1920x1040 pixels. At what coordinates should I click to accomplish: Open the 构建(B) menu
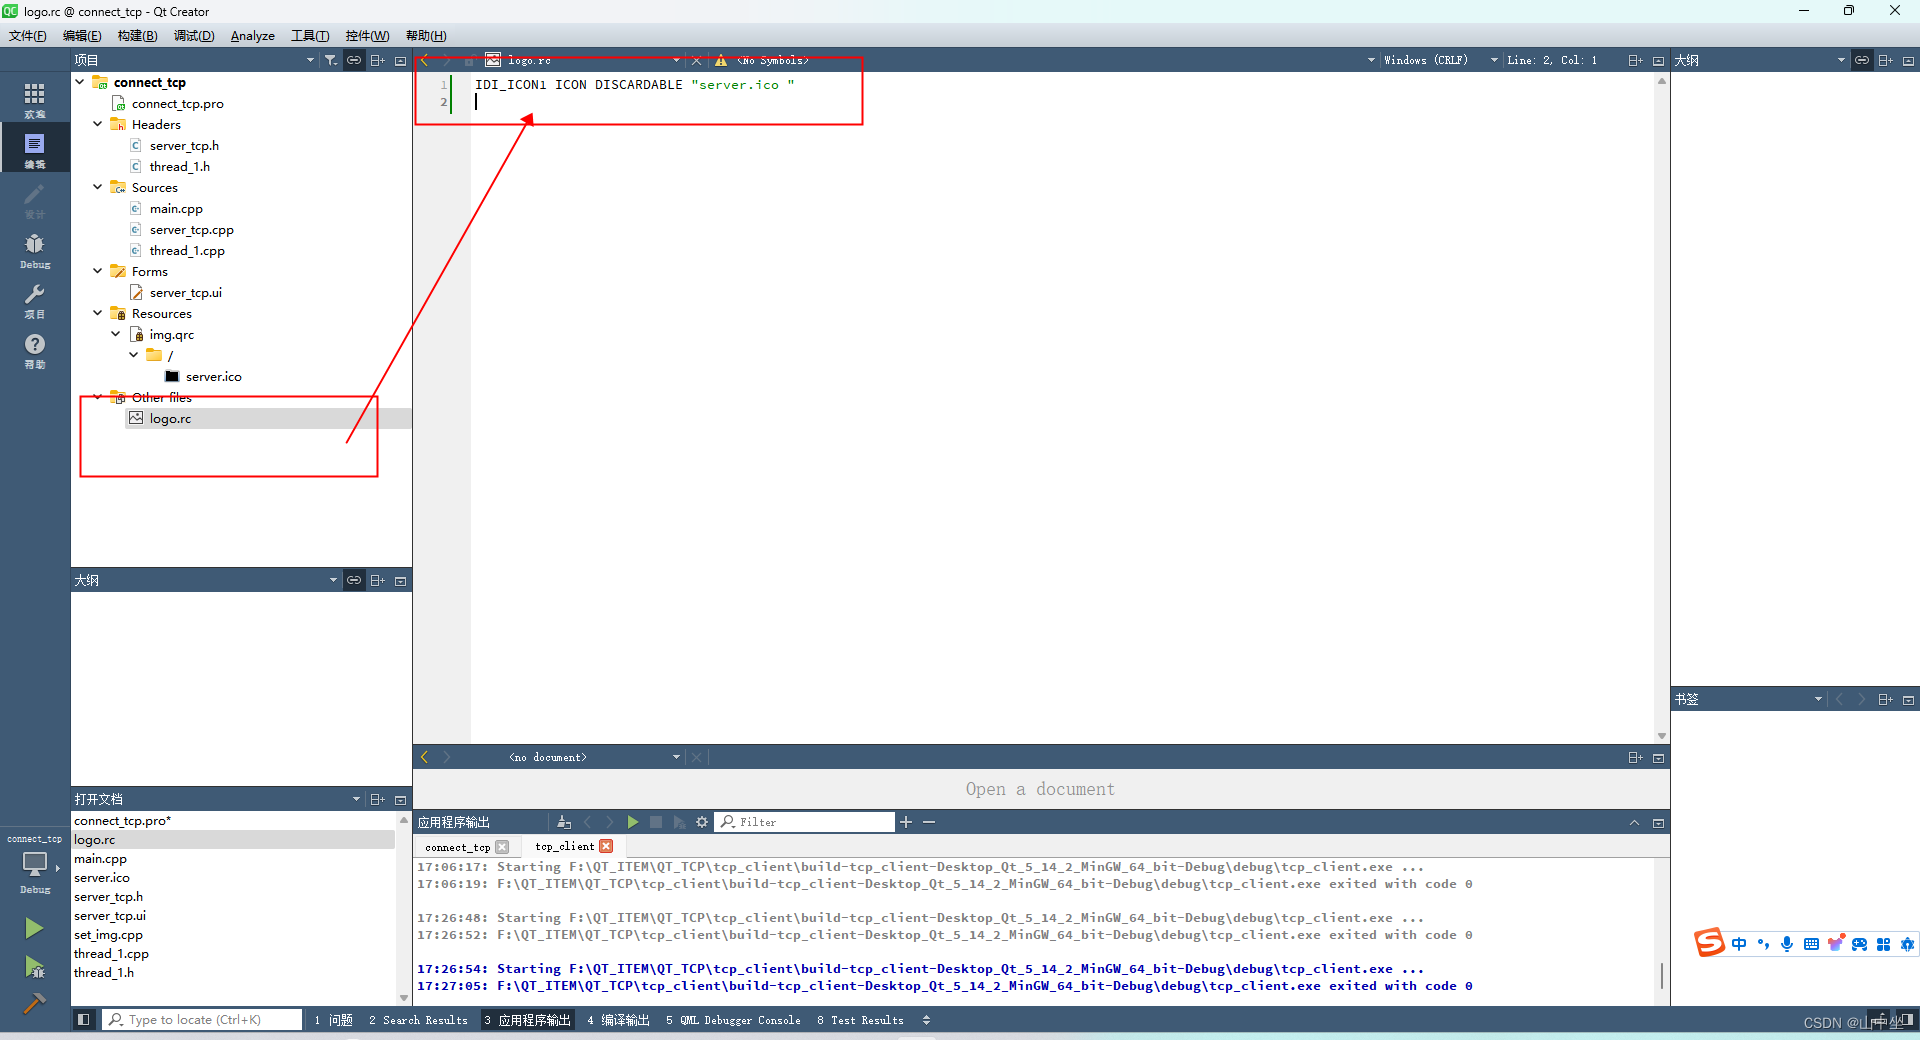(x=137, y=36)
